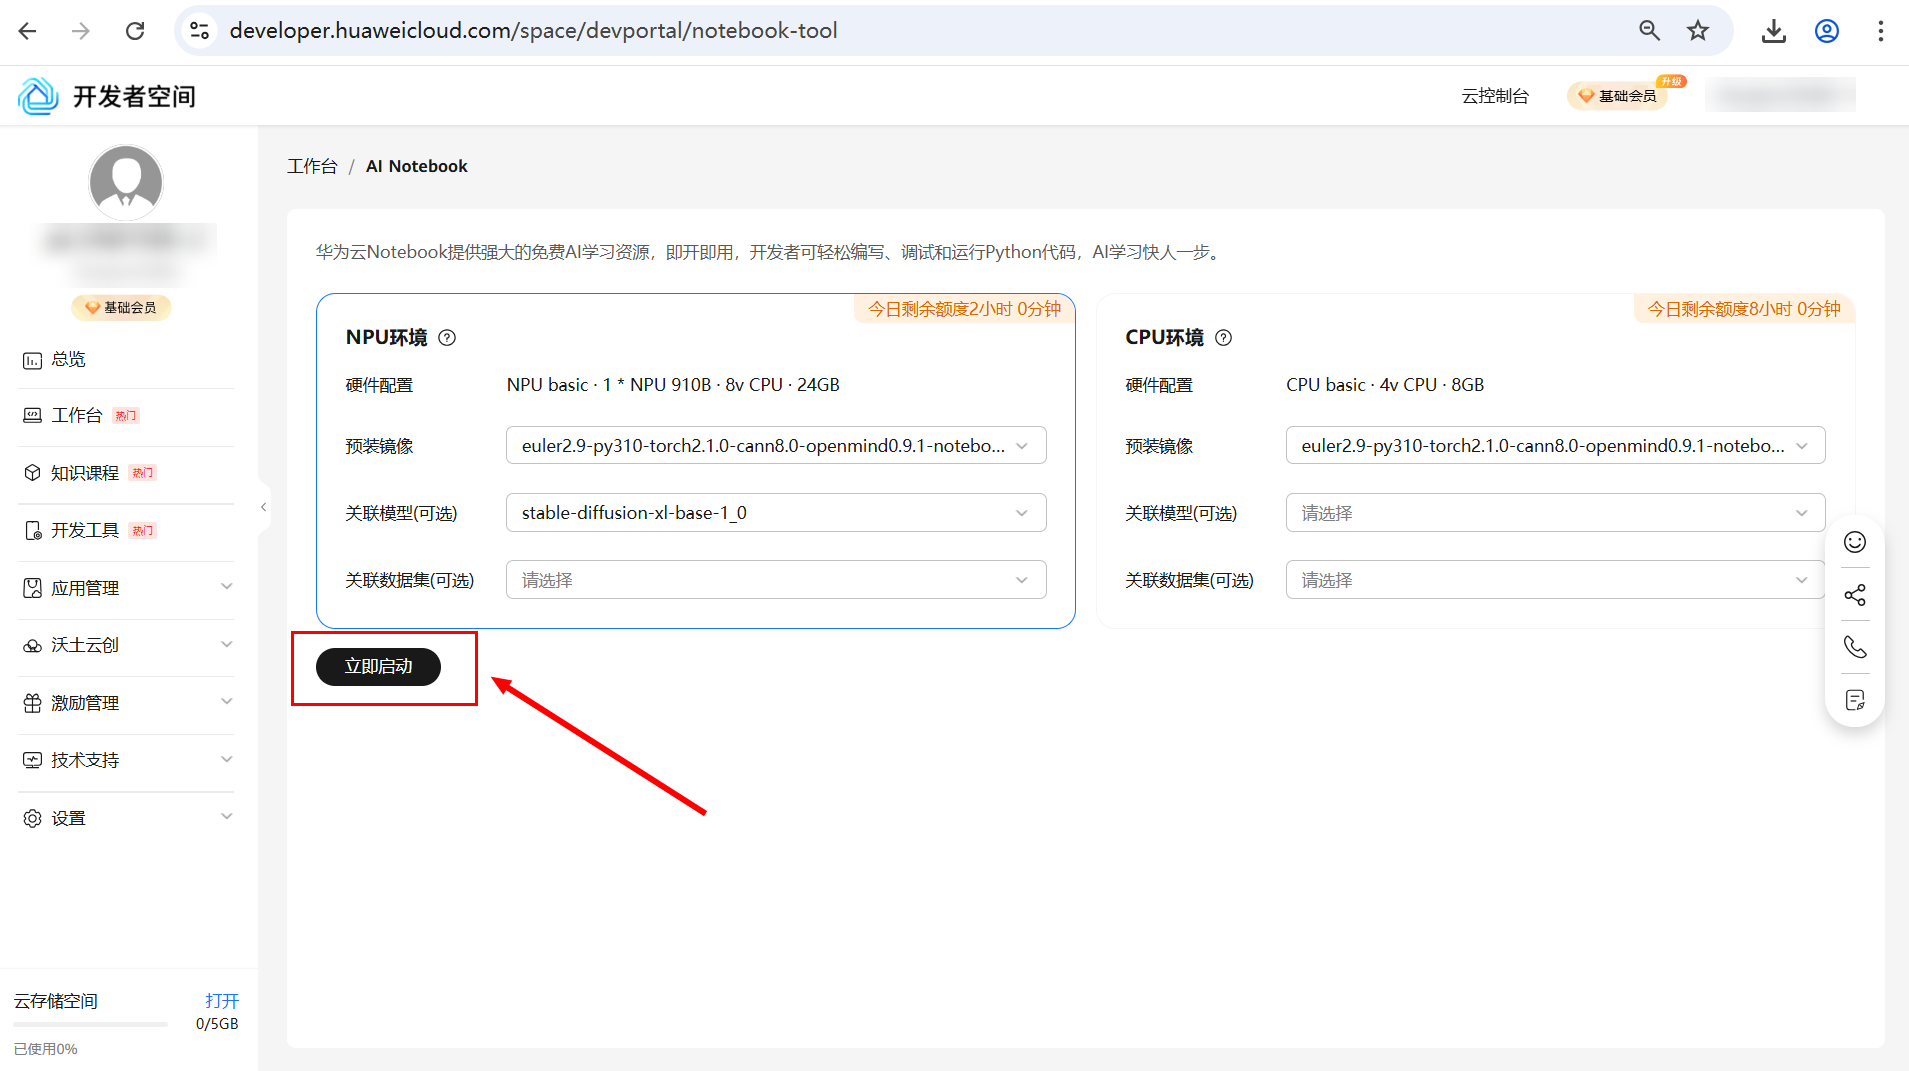Open the NPU 预装镜像 dropdown
The width and height of the screenshot is (1909, 1071).
pyautogui.click(x=776, y=445)
